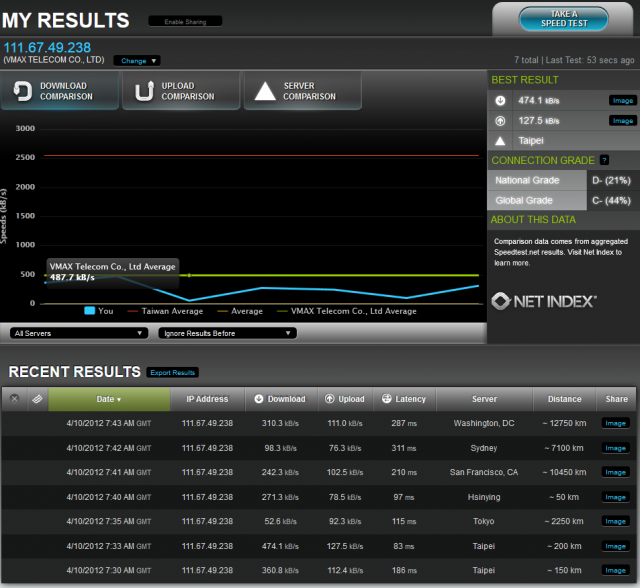Click the Upload column header arrow icon
Screen dimensions: 640x588
(x=329, y=399)
